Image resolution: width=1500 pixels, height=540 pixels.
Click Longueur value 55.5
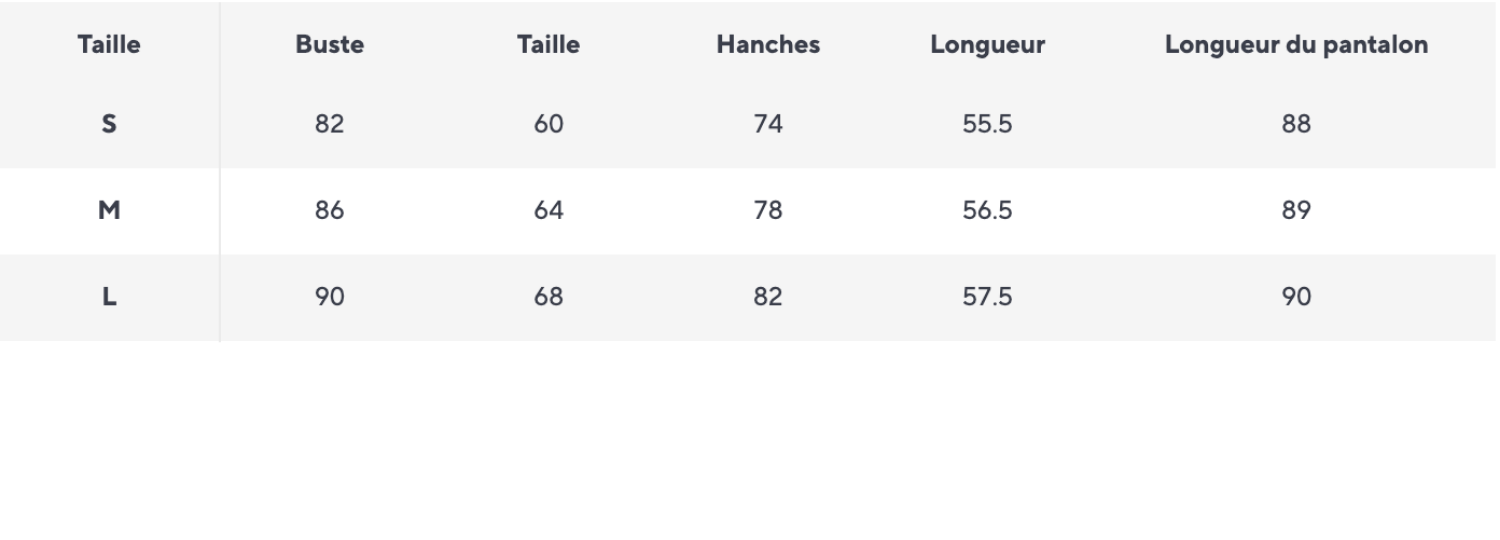coord(987,124)
